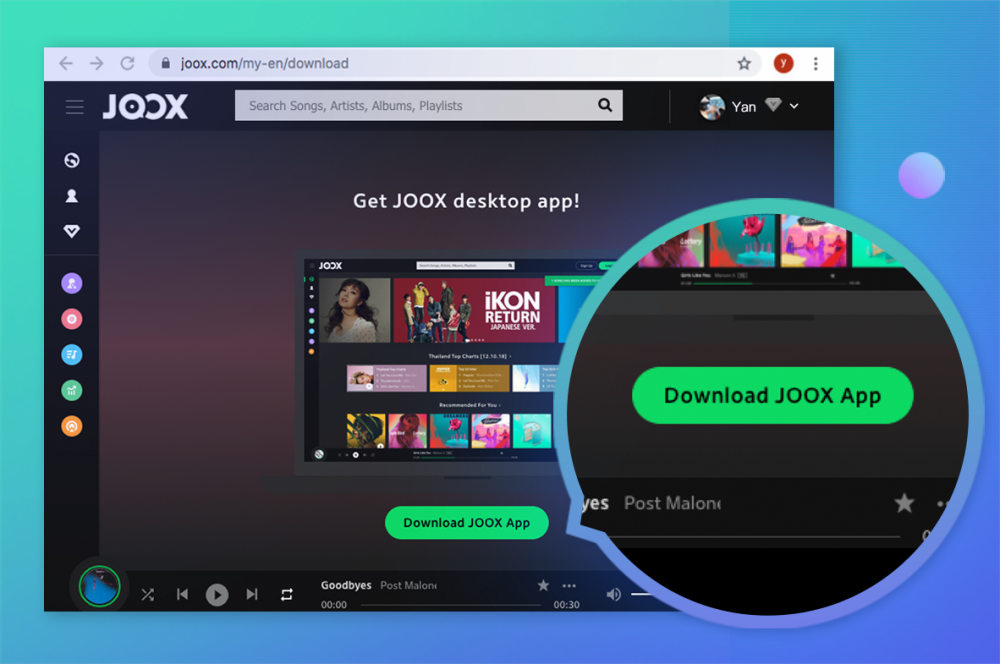Enable shuffle playback mode
This screenshot has width=1000, height=664.
[x=147, y=594]
